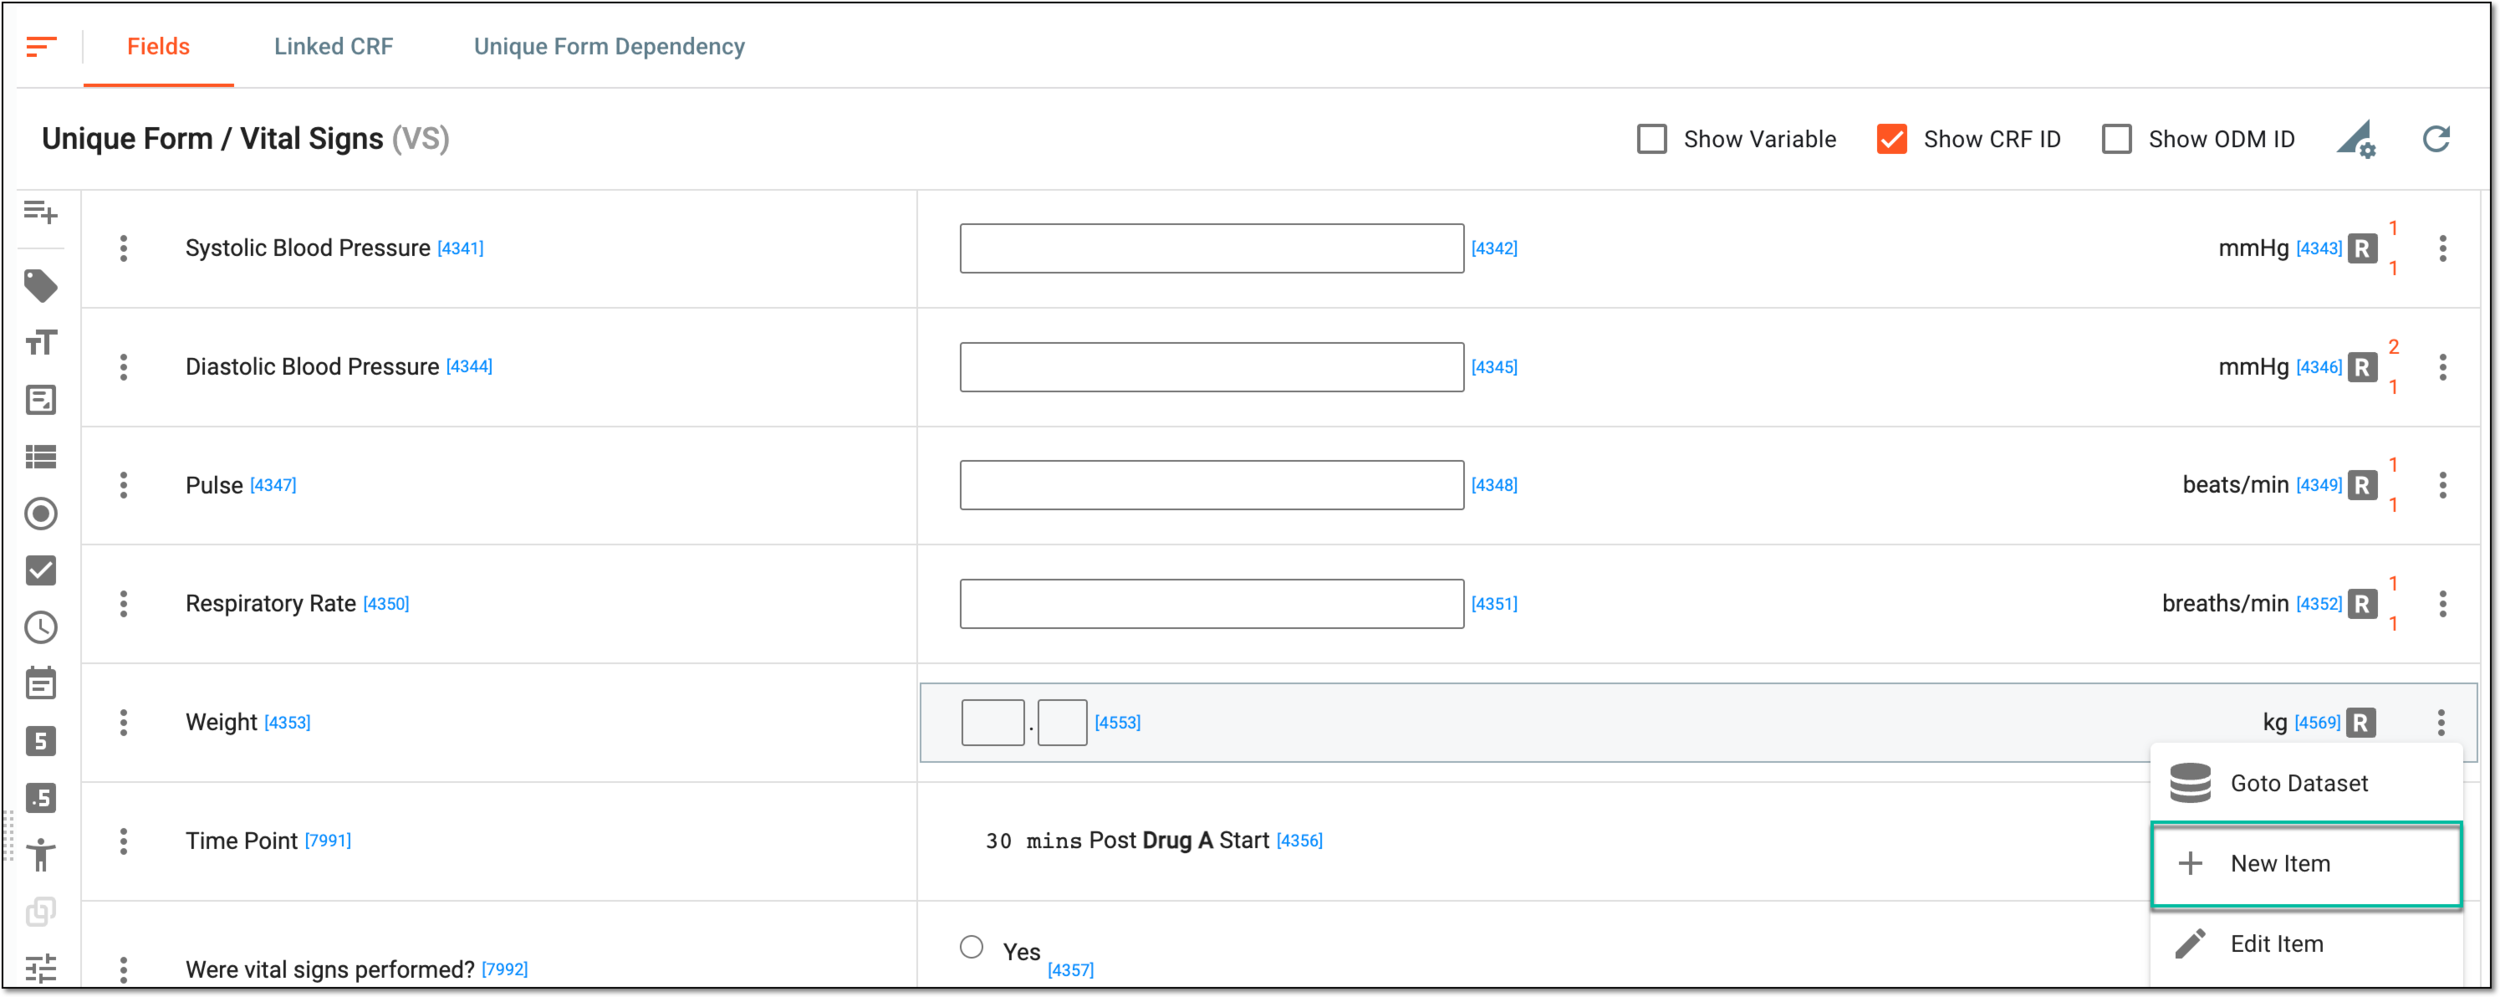2500x997 pixels.
Task: Open left kebab menu for Pulse row
Action: (124, 485)
